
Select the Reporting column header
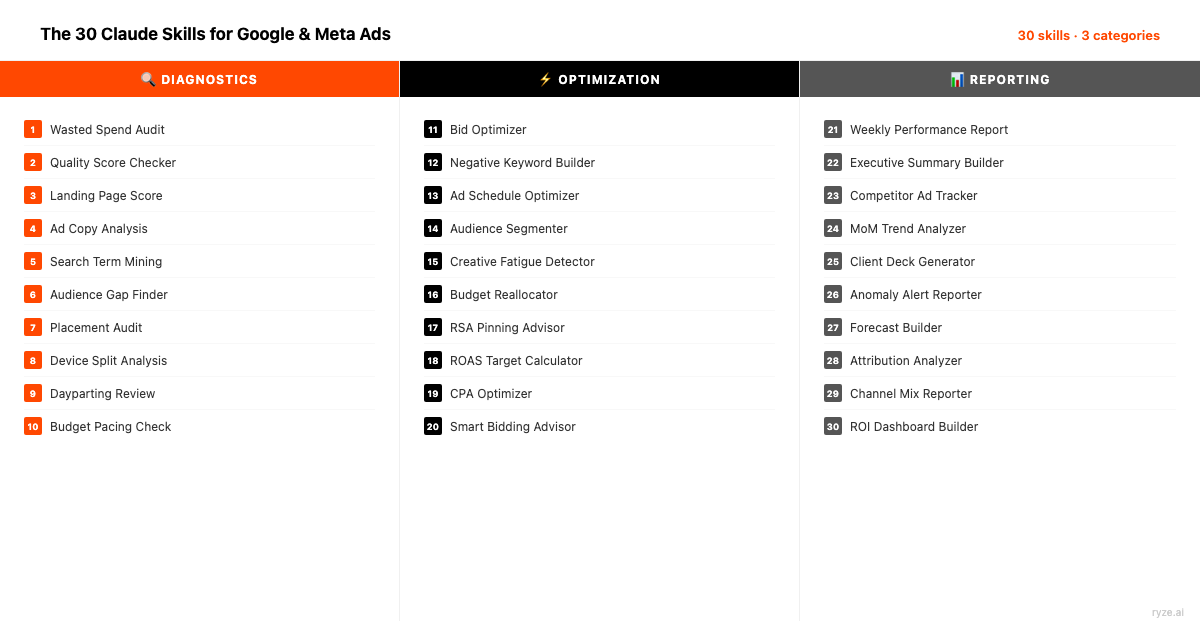pyautogui.click(x=1009, y=80)
